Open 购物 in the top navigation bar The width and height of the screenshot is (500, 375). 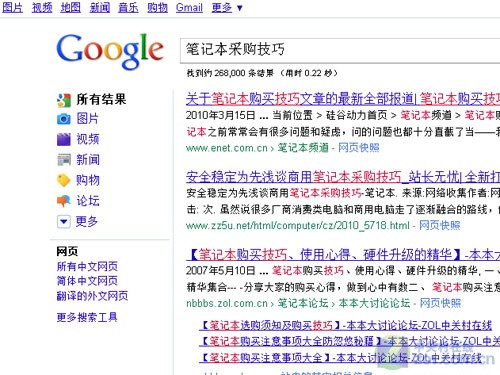coord(158,7)
